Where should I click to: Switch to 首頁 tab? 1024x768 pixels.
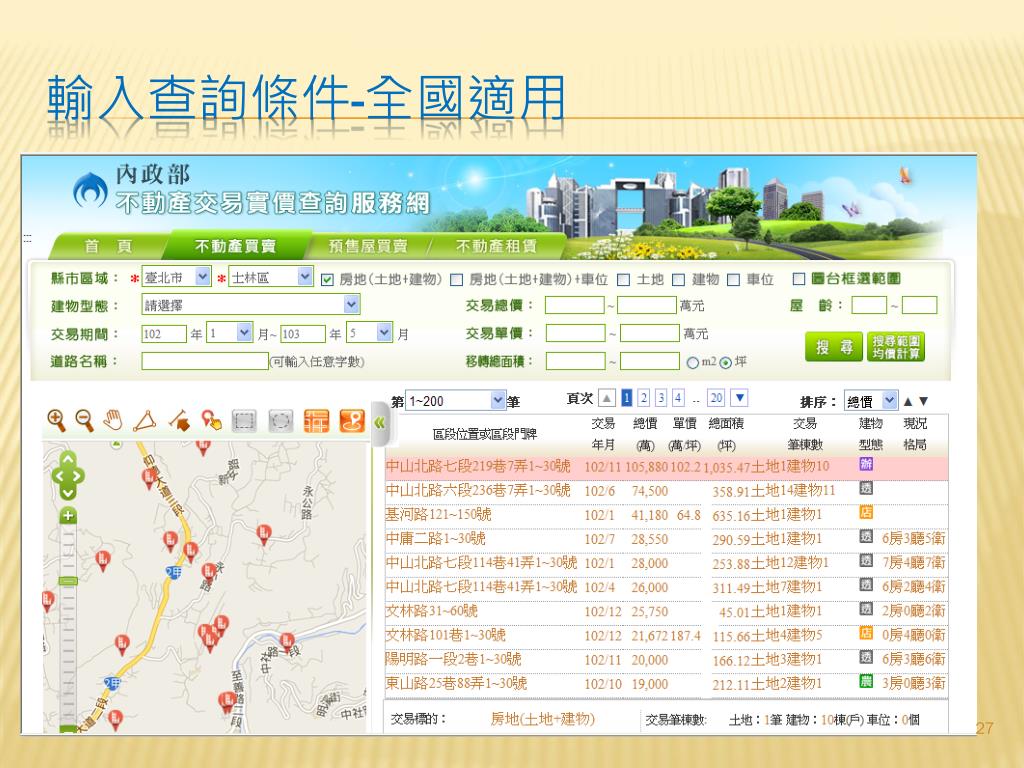click(x=108, y=246)
